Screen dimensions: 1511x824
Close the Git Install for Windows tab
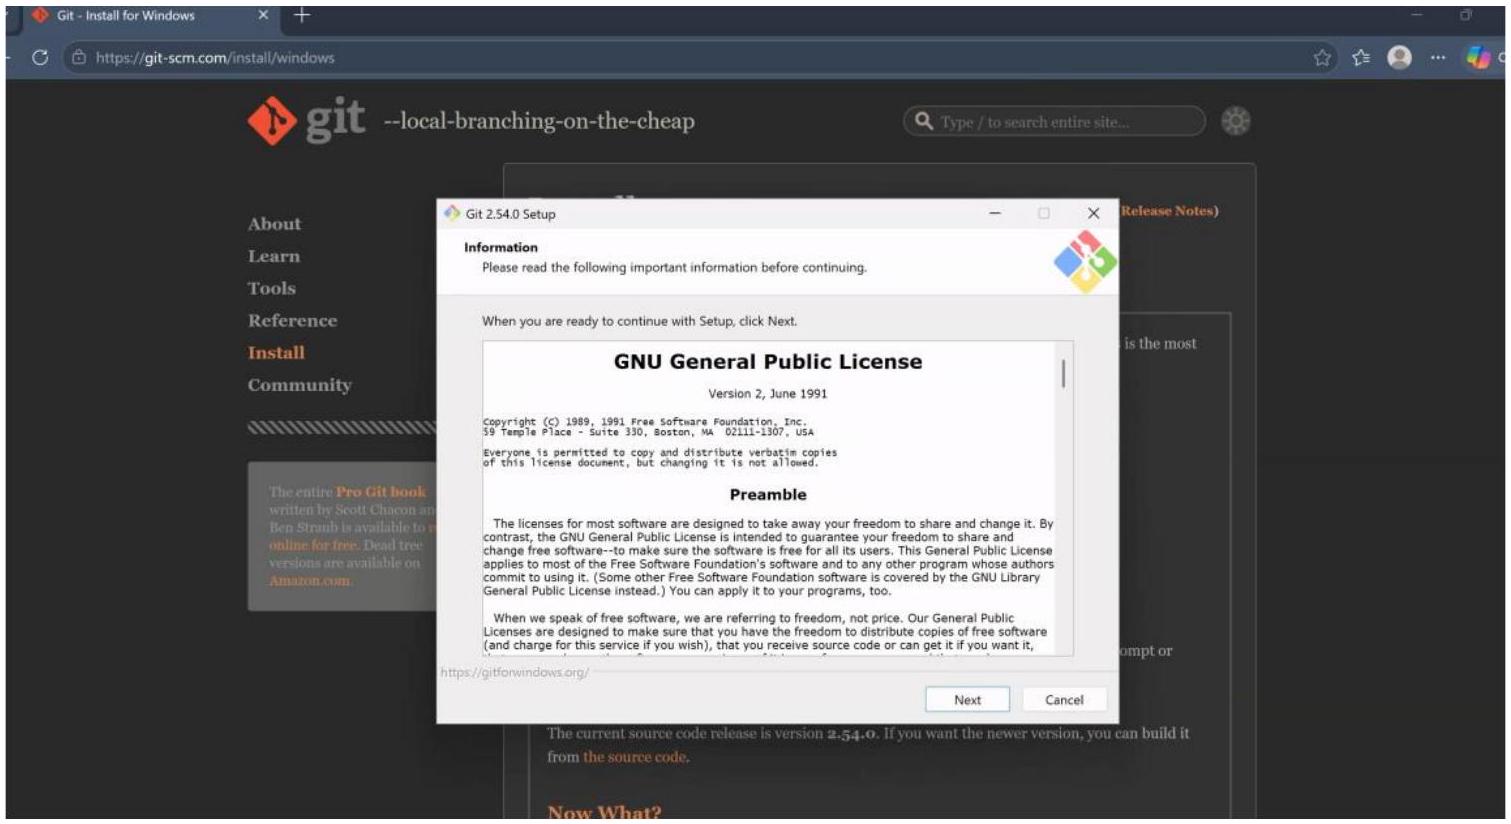[x=263, y=15]
